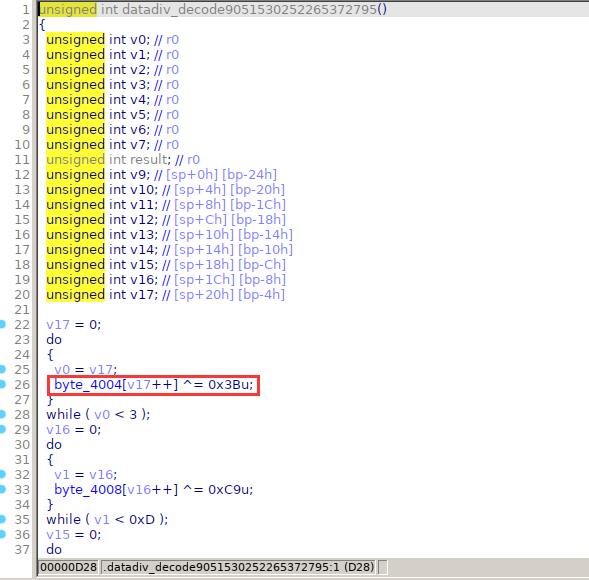Toggle breakpoint dot at line 29
Image resolution: width=589 pixels, height=580 pixels.
click(2, 429)
